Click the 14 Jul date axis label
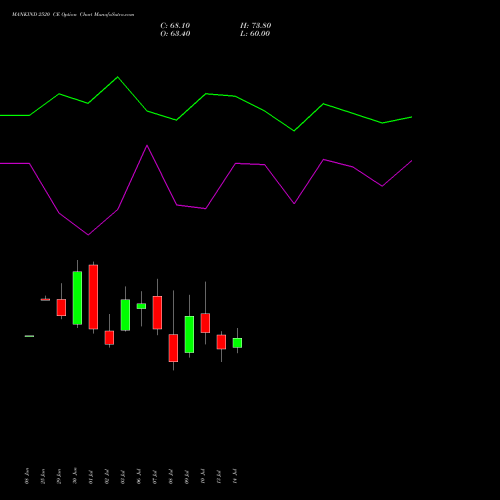500x500 pixels. point(235,476)
